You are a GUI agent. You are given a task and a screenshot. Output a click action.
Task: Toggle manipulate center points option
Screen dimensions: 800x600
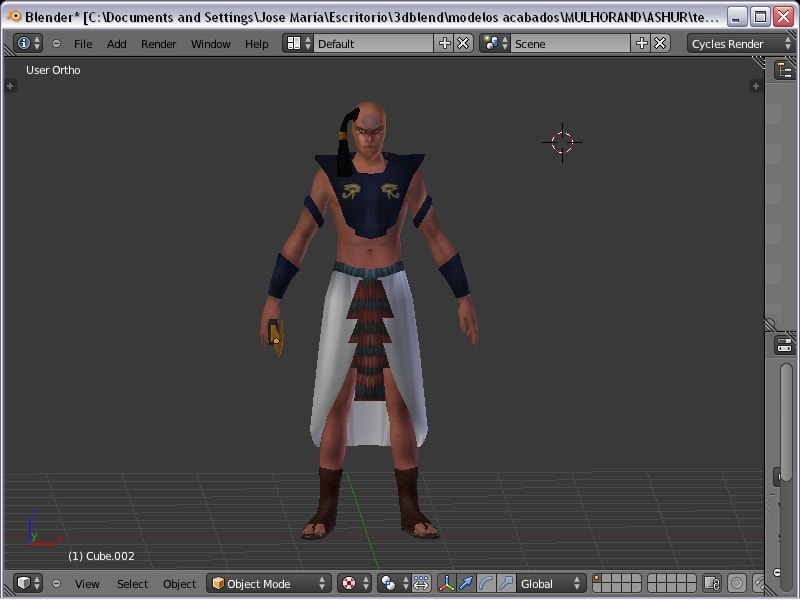pyautogui.click(x=421, y=583)
